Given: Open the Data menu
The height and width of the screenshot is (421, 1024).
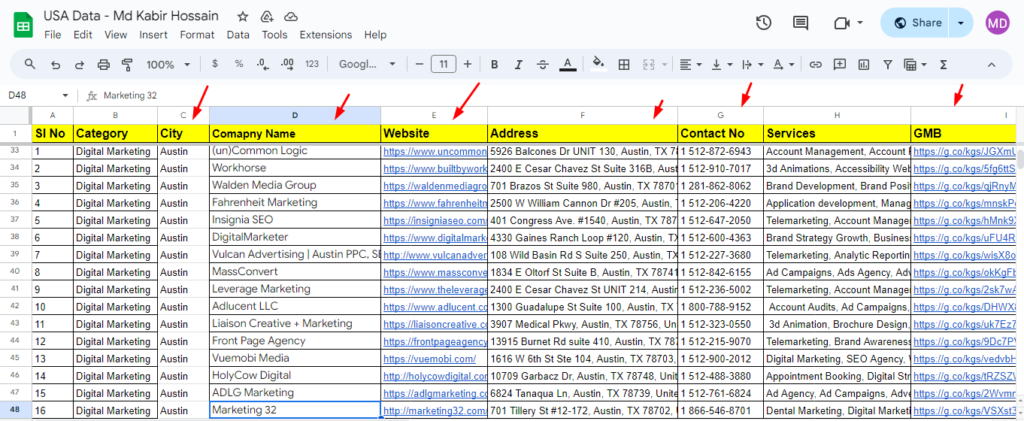Looking at the screenshot, I should (x=238, y=35).
